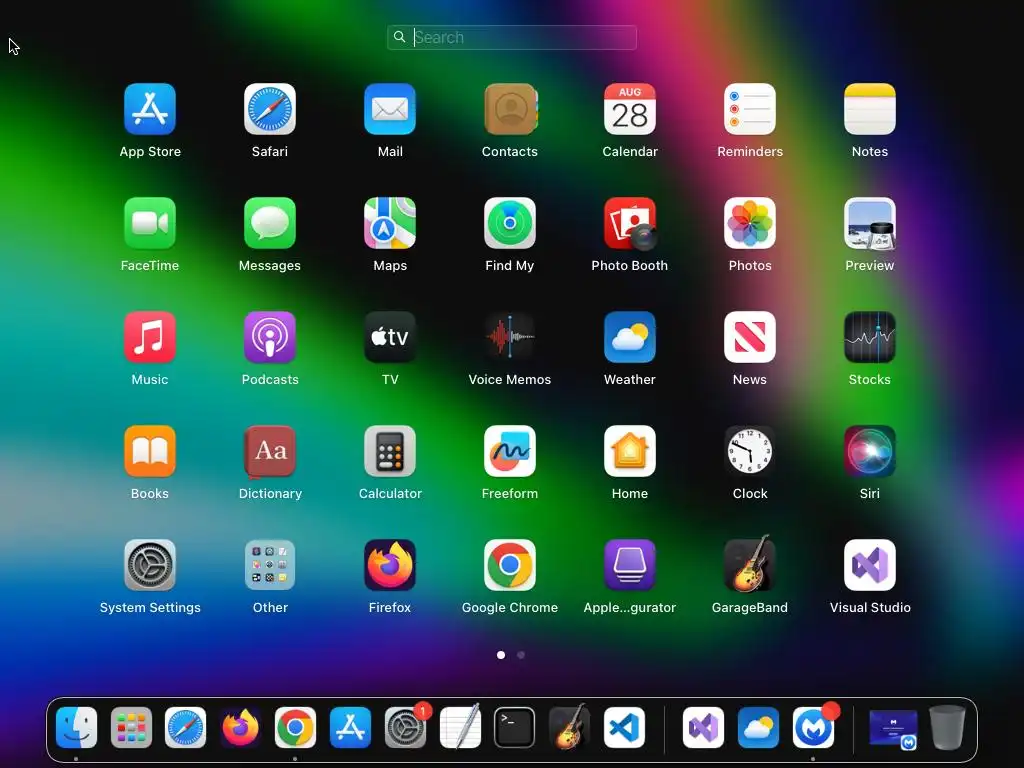This screenshot has height=768, width=1024.
Task: Open Weather from the Dock
Action: coord(758,728)
